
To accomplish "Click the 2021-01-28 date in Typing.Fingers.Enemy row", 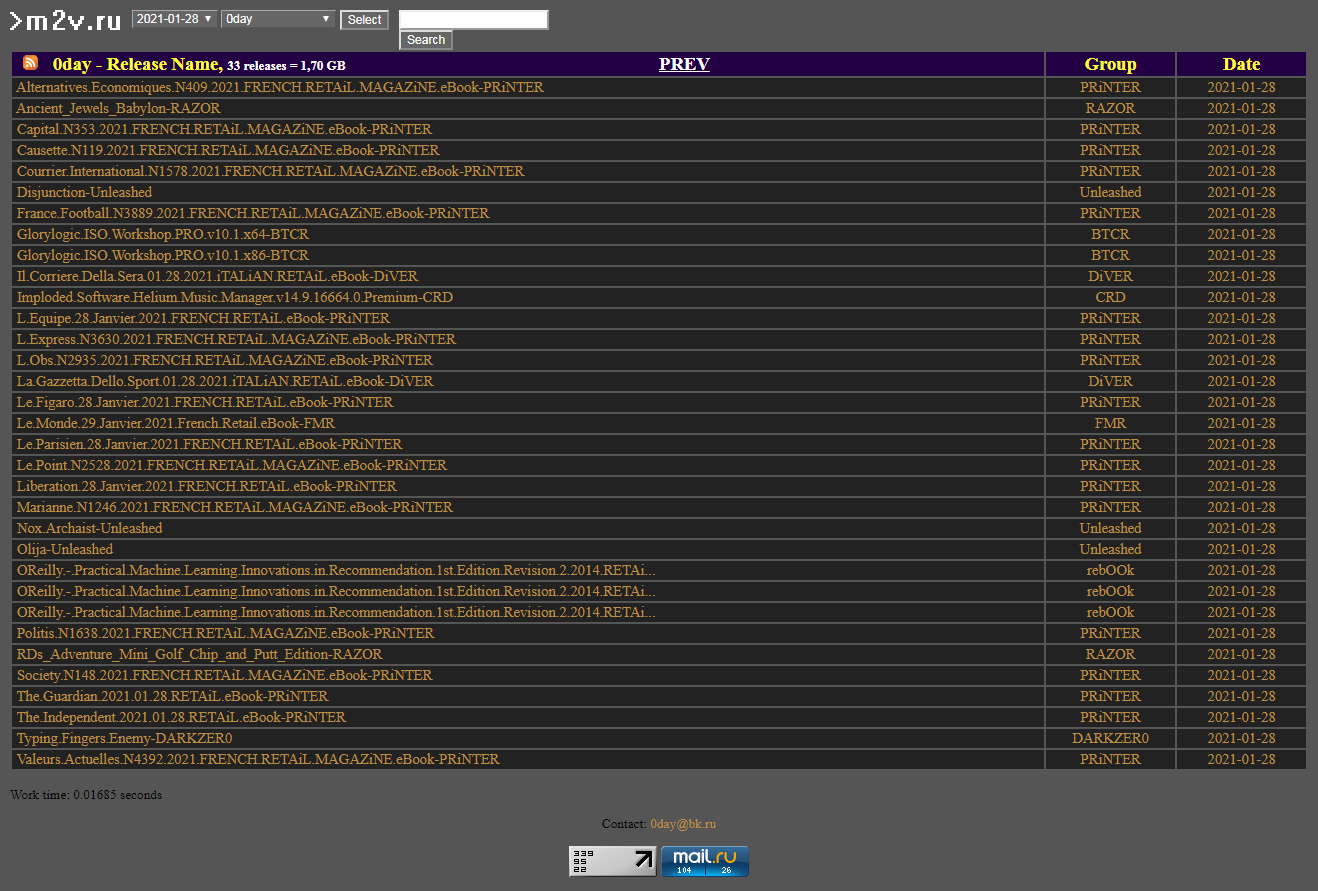I will [1241, 738].
